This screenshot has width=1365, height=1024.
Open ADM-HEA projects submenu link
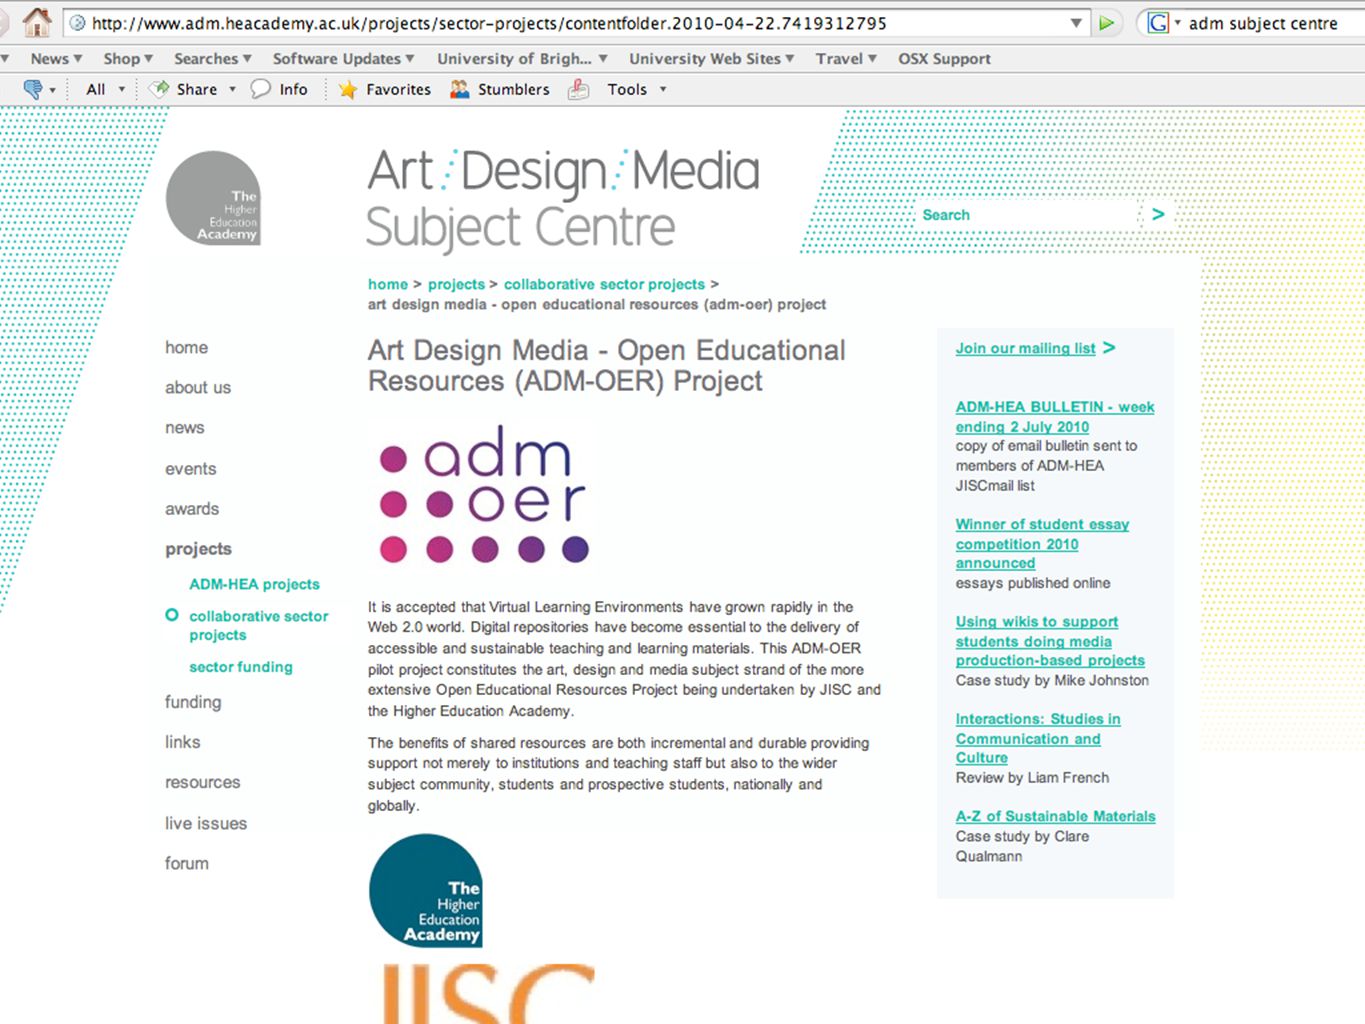point(255,584)
